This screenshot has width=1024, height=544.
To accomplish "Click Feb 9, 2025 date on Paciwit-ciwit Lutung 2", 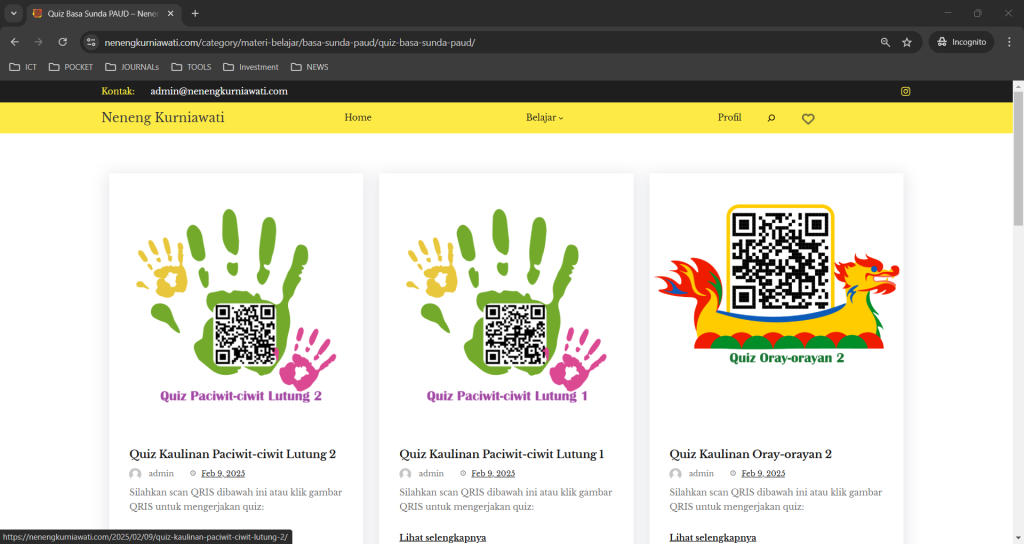I will (223, 473).
